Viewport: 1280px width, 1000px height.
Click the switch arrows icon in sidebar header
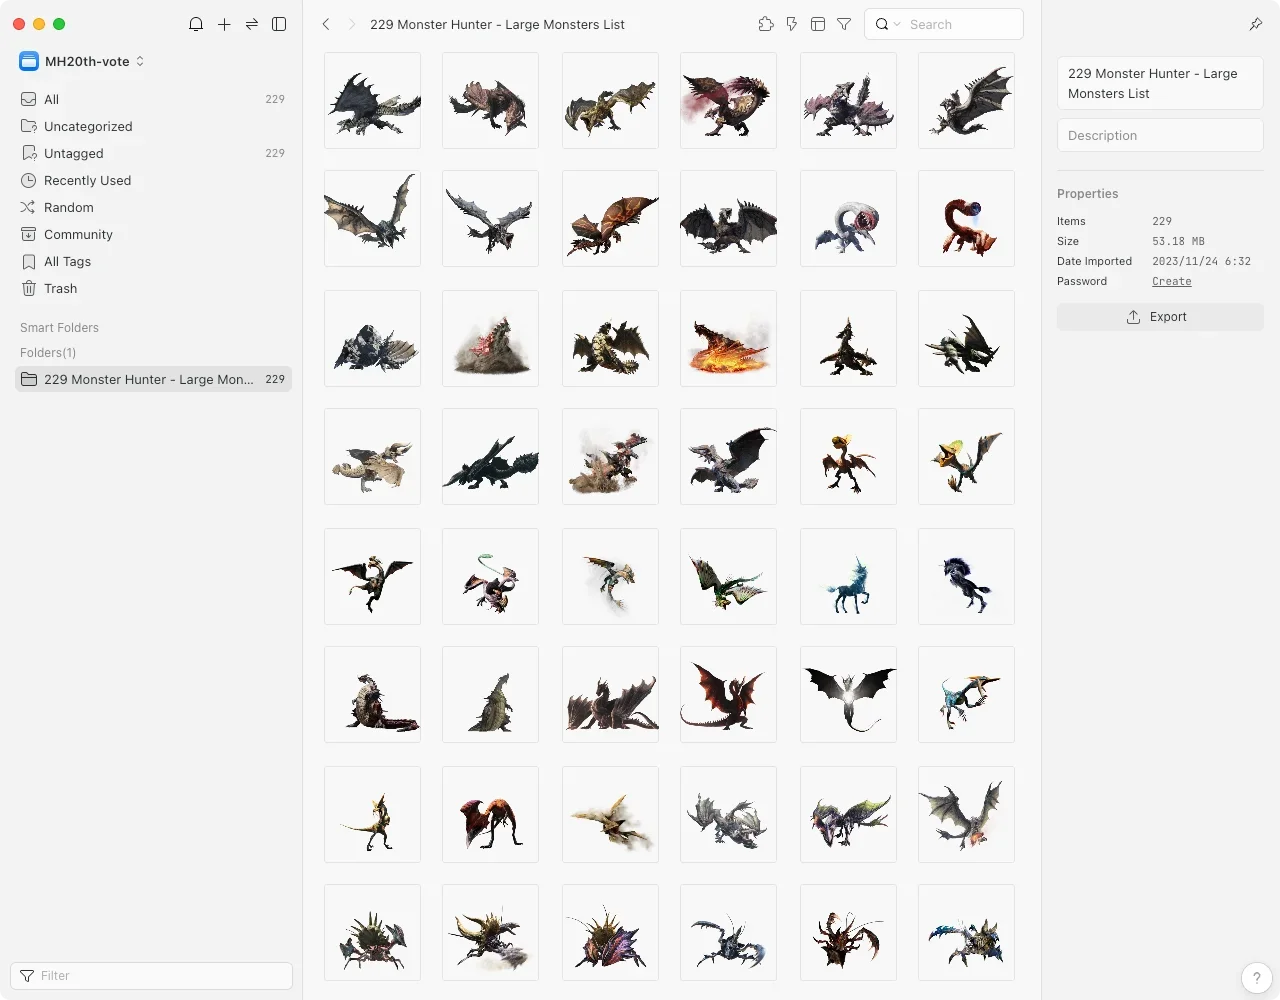point(252,24)
